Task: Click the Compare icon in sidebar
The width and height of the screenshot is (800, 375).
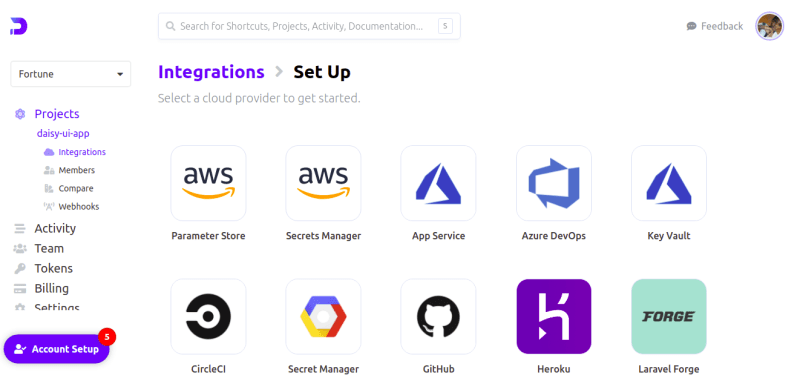Action: (49, 189)
